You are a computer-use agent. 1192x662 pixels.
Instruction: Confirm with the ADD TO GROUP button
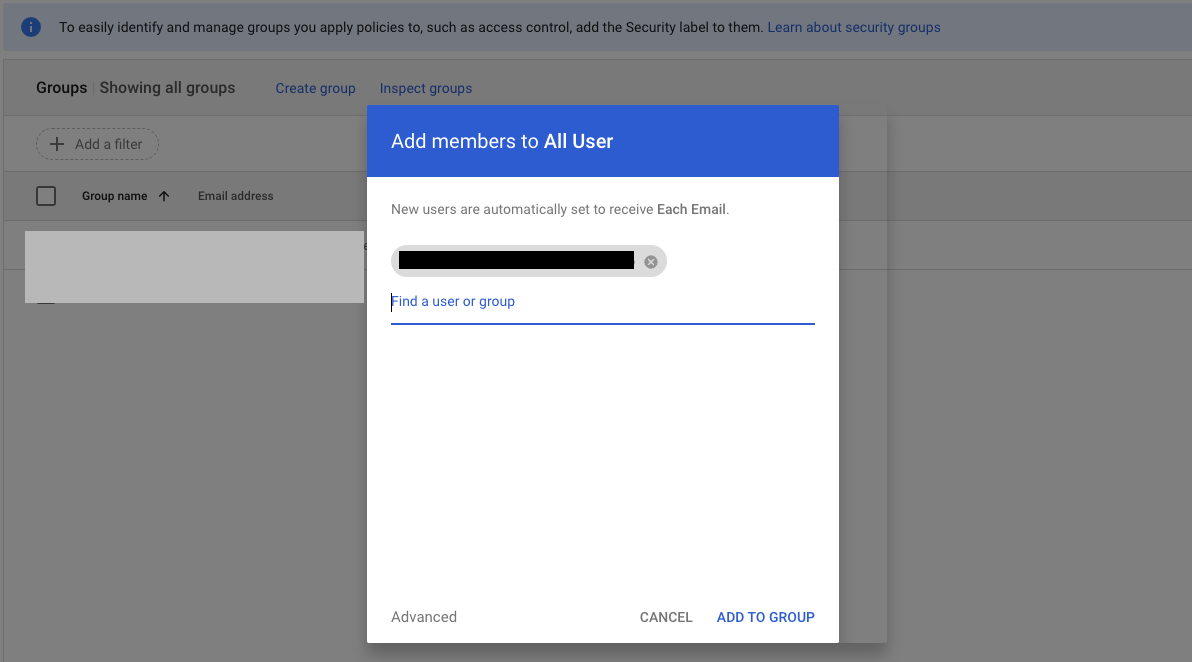coord(765,617)
